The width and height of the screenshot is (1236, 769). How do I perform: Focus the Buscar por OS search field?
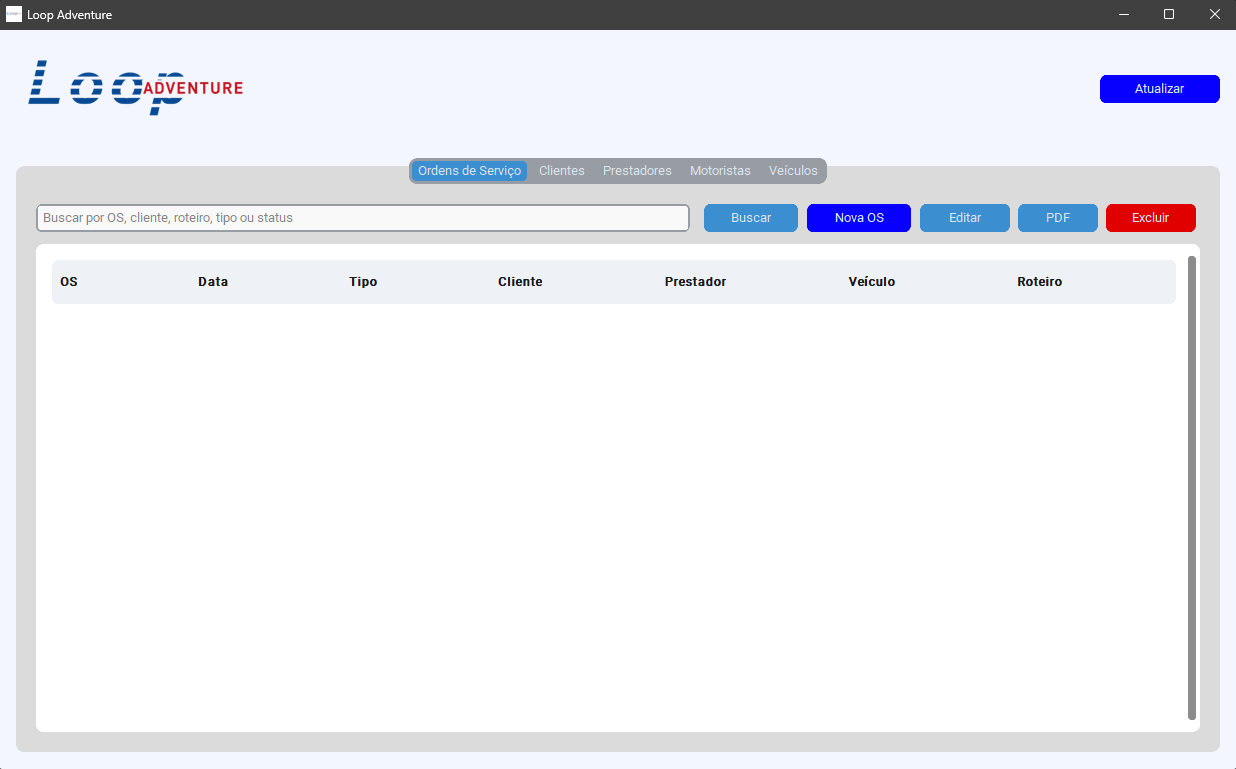click(x=363, y=218)
